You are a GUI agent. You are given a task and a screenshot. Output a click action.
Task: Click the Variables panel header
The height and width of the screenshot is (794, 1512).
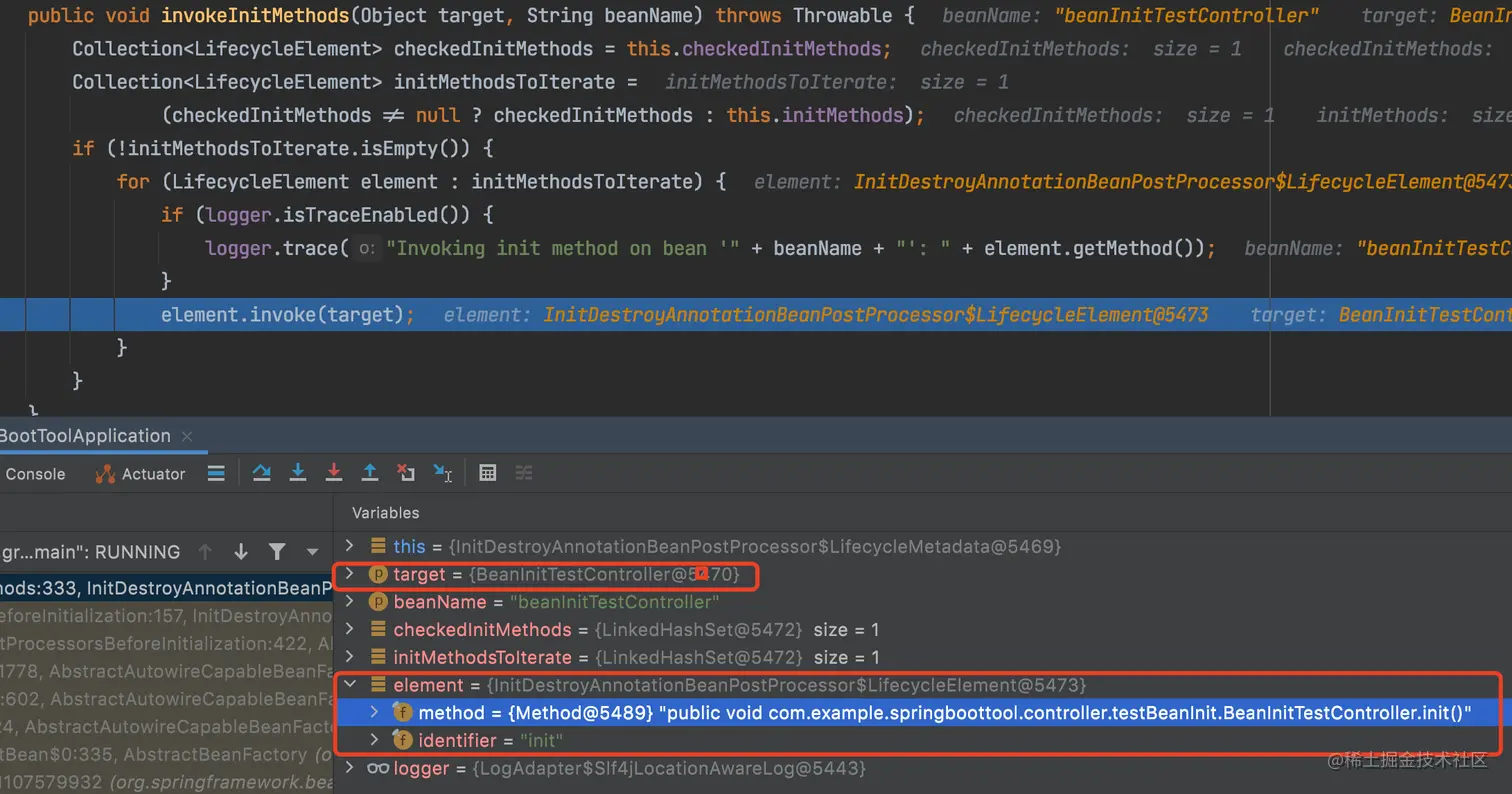tap(385, 512)
